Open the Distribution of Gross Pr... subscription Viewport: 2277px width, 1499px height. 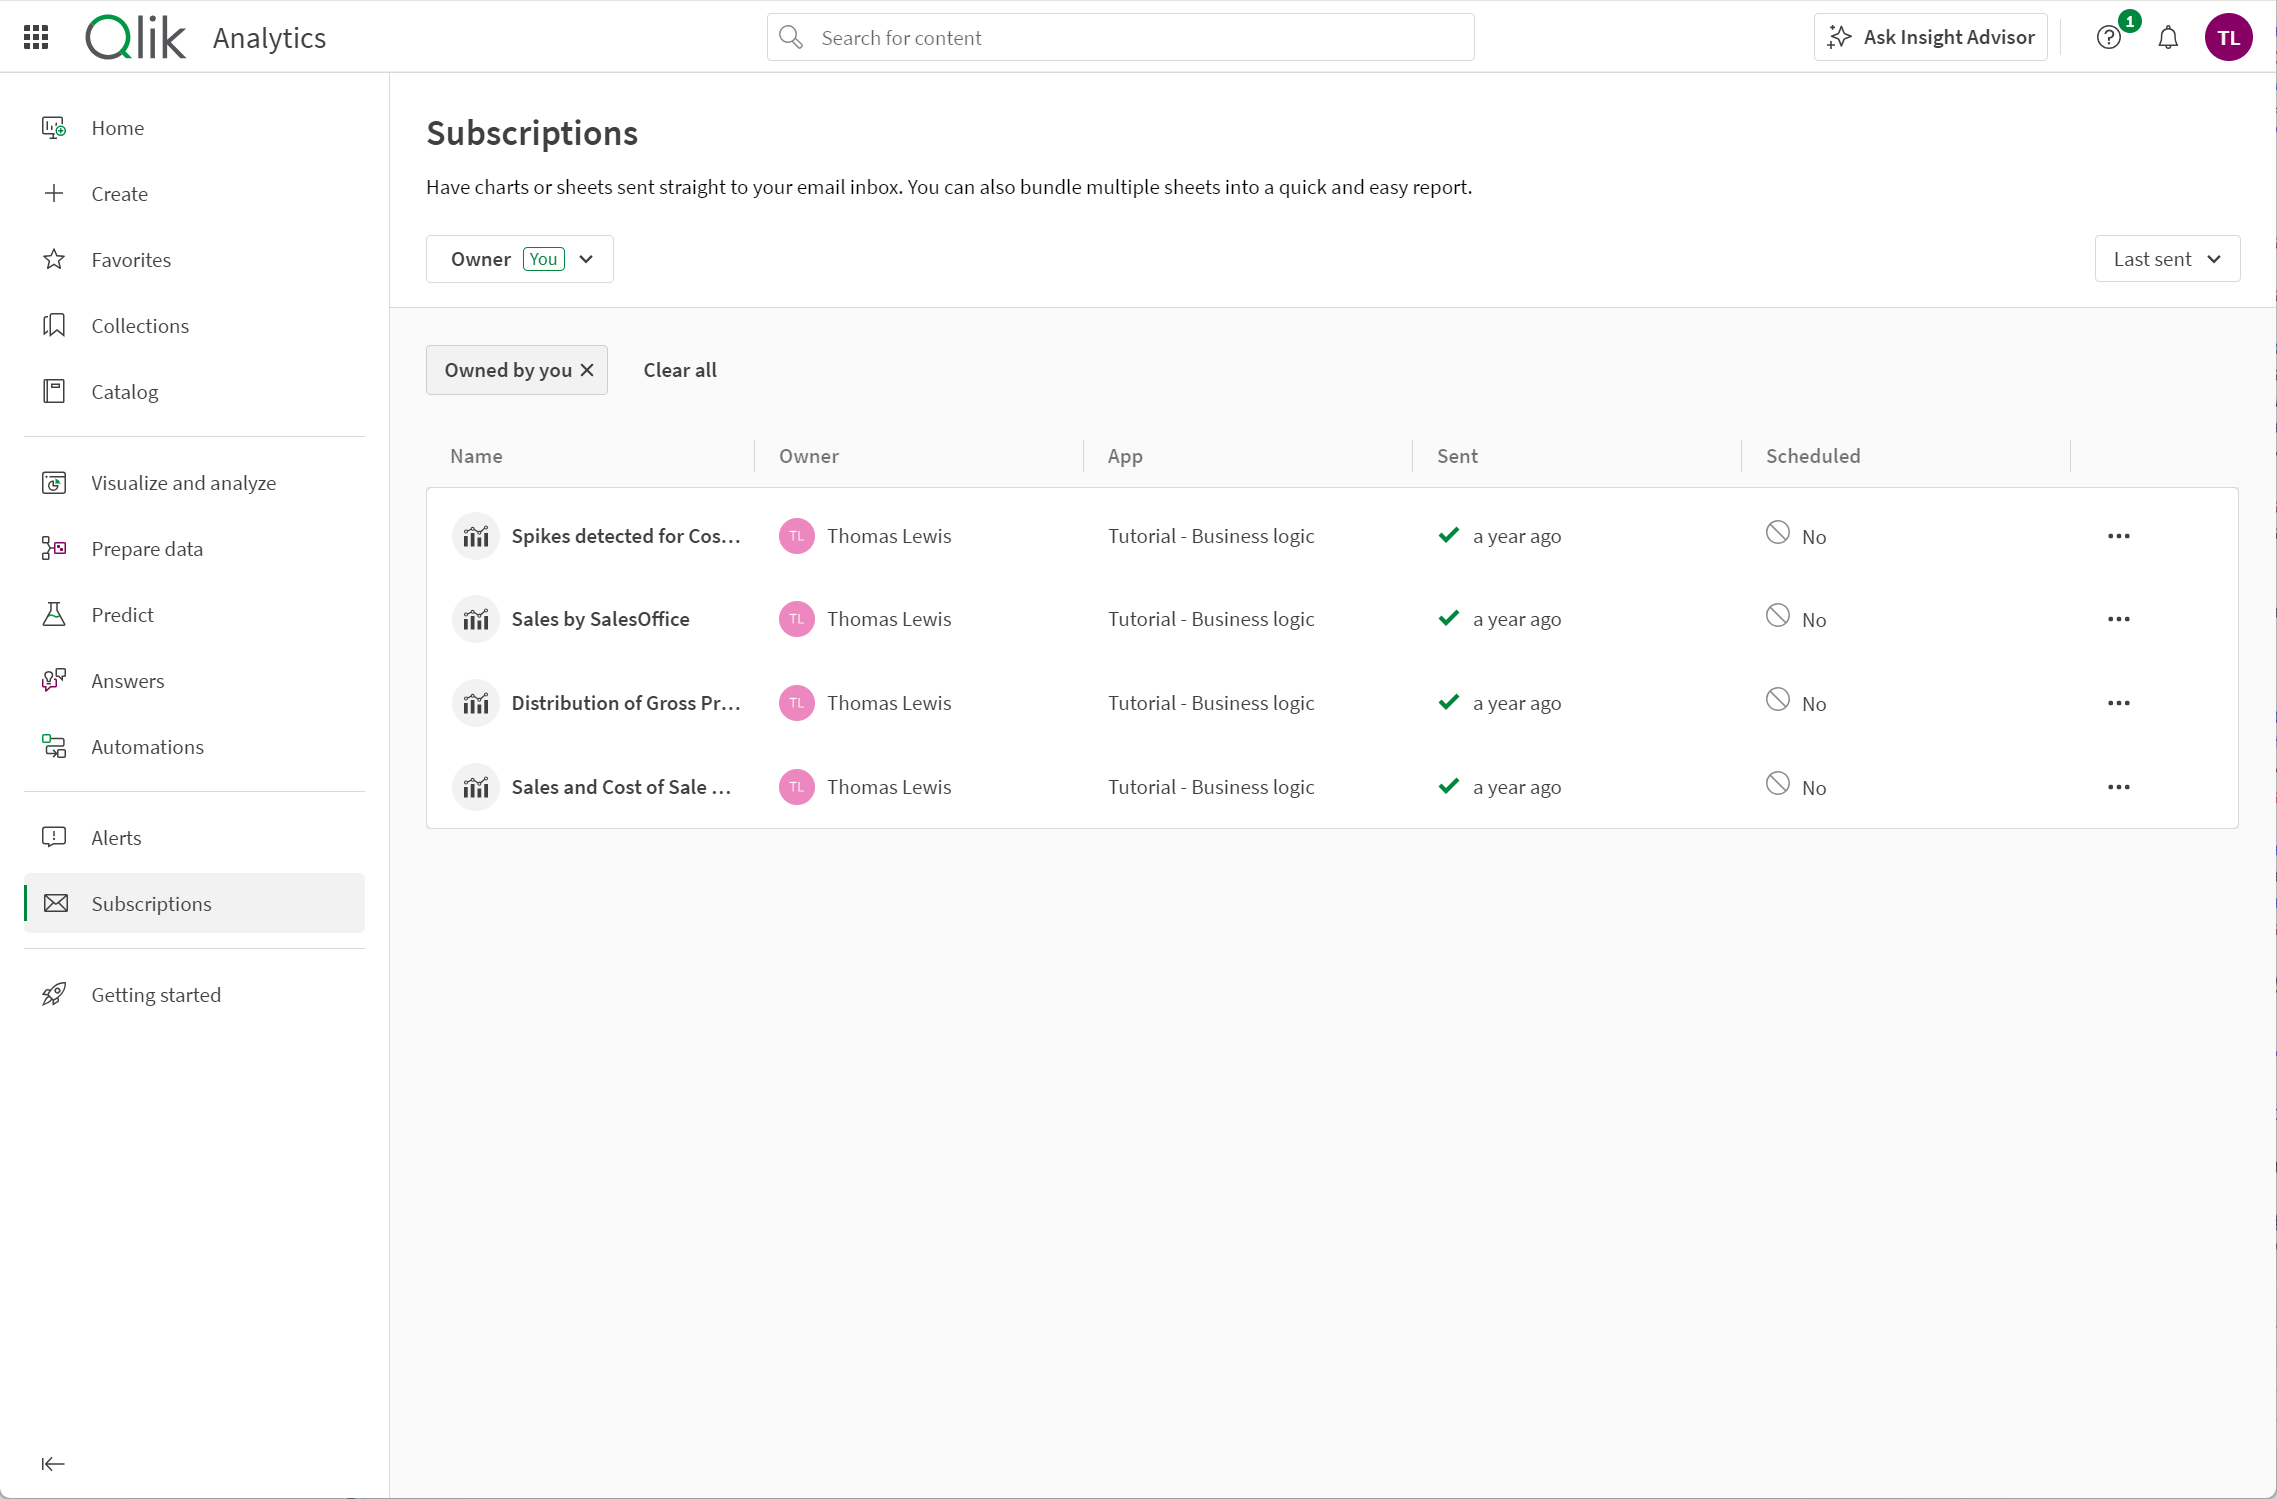[x=627, y=701]
